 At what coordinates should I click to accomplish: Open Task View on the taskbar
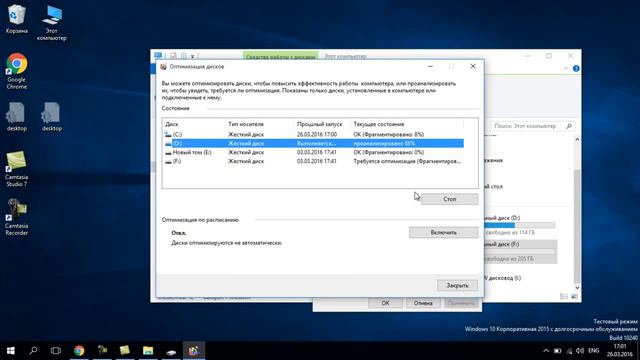pos(56,351)
